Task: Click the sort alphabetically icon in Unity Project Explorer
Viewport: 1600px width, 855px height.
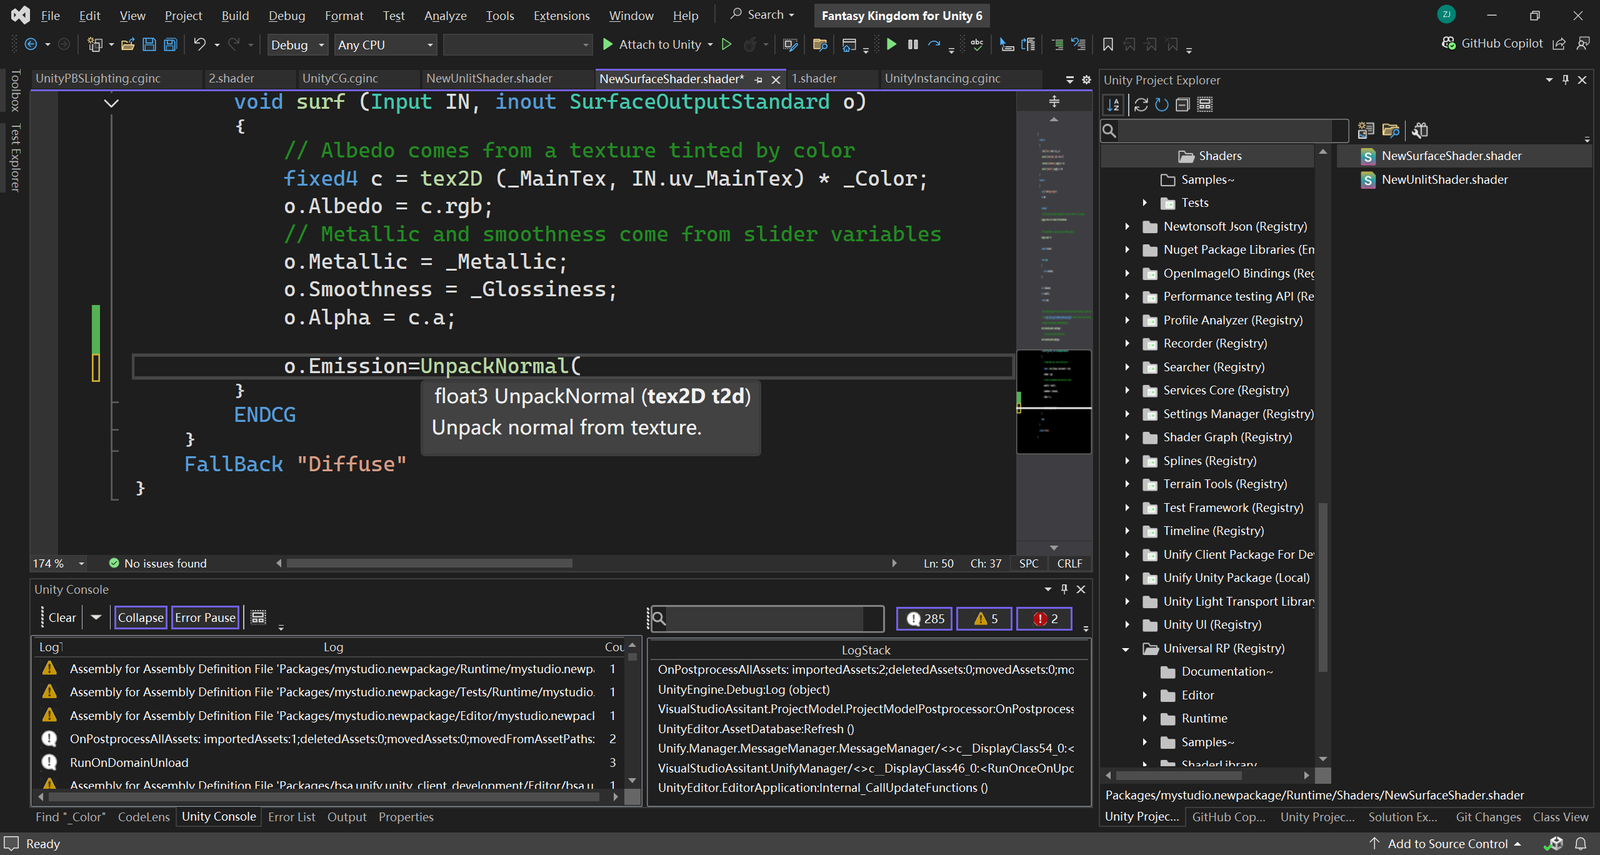Action: click(1113, 105)
